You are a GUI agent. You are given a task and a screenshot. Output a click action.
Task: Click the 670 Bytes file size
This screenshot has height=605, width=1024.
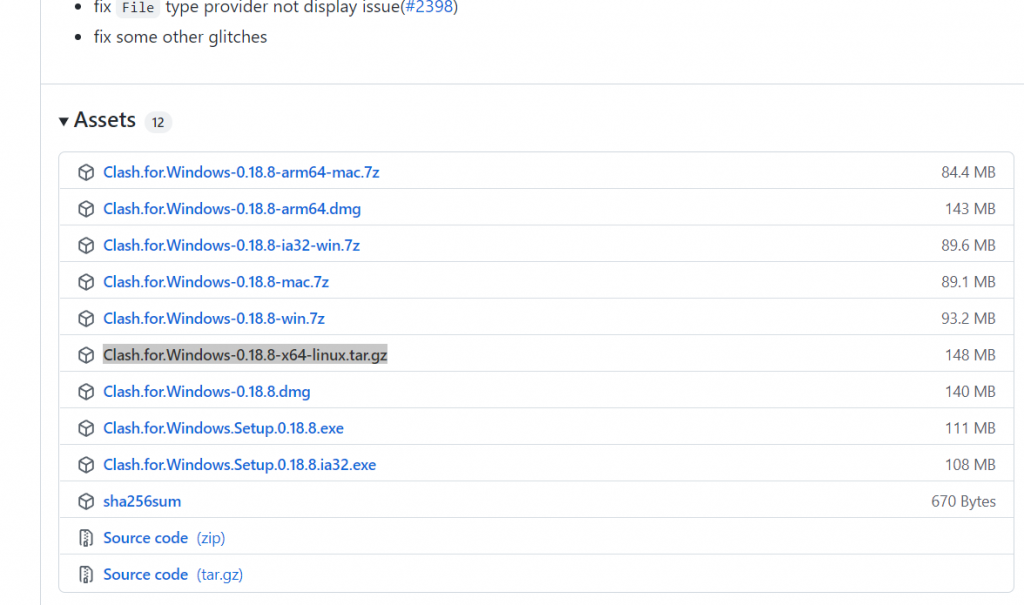click(x=963, y=501)
